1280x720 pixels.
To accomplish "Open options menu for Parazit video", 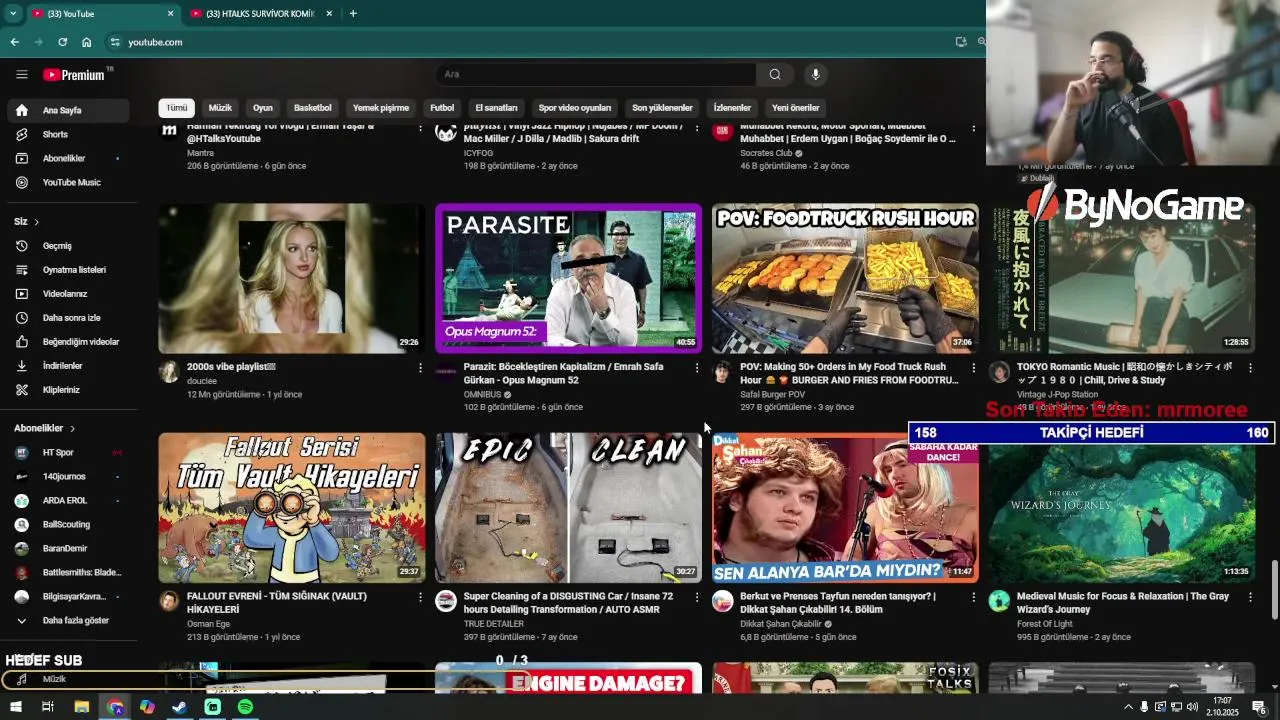I will (x=697, y=368).
